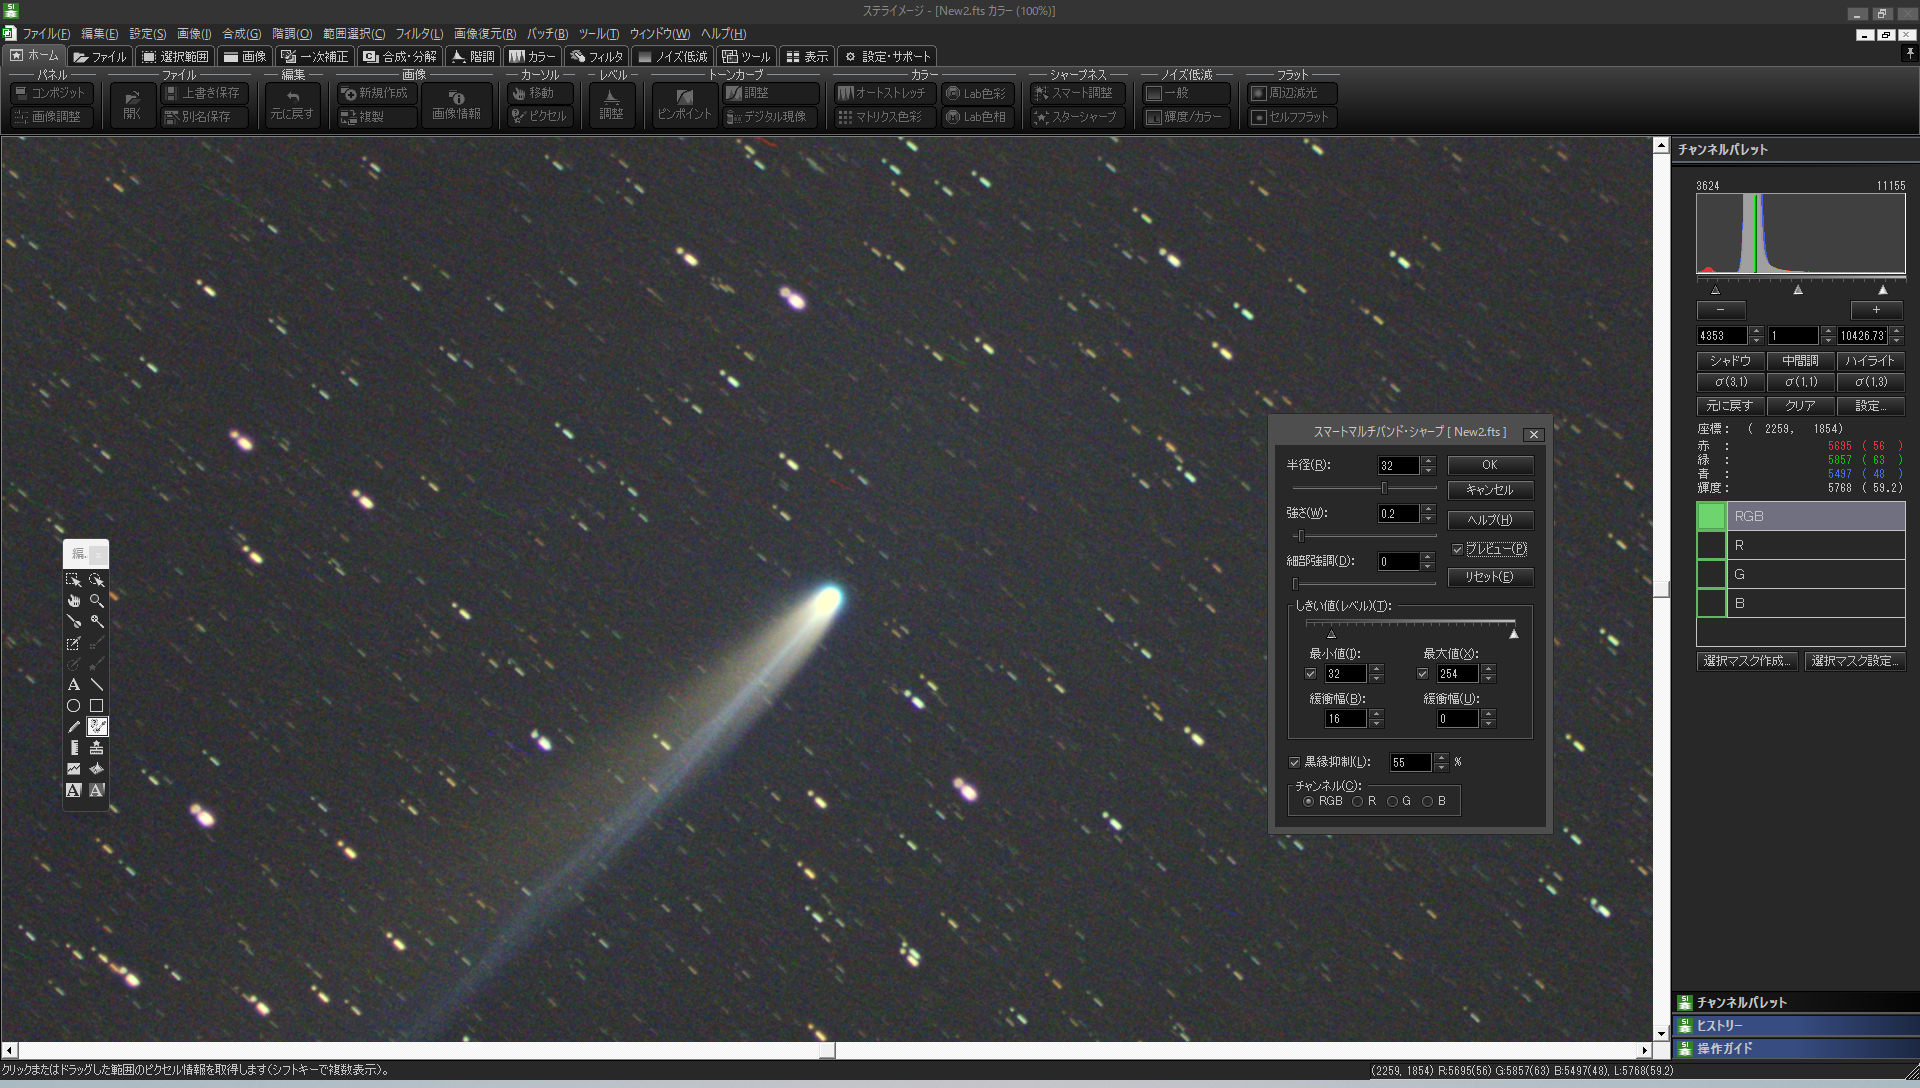The height and width of the screenshot is (1088, 1920).
Task: Expand the ヒストリー panel header
Action: (x=1795, y=1025)
